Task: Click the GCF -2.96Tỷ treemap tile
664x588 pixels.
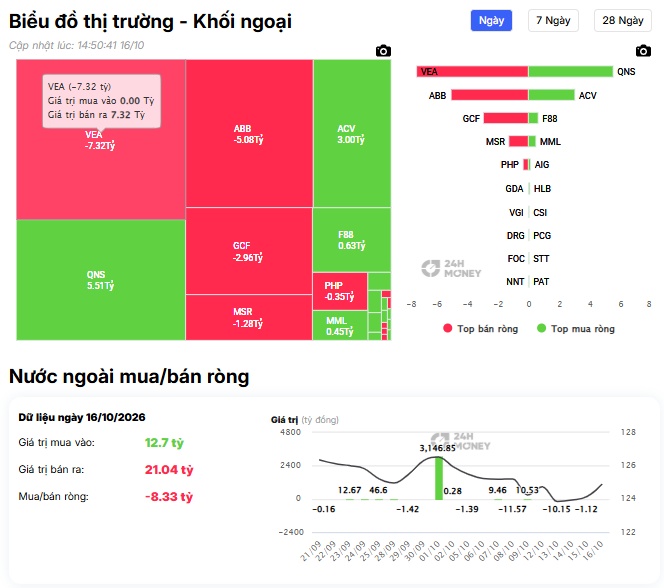Action: click(x=249, y=251)
